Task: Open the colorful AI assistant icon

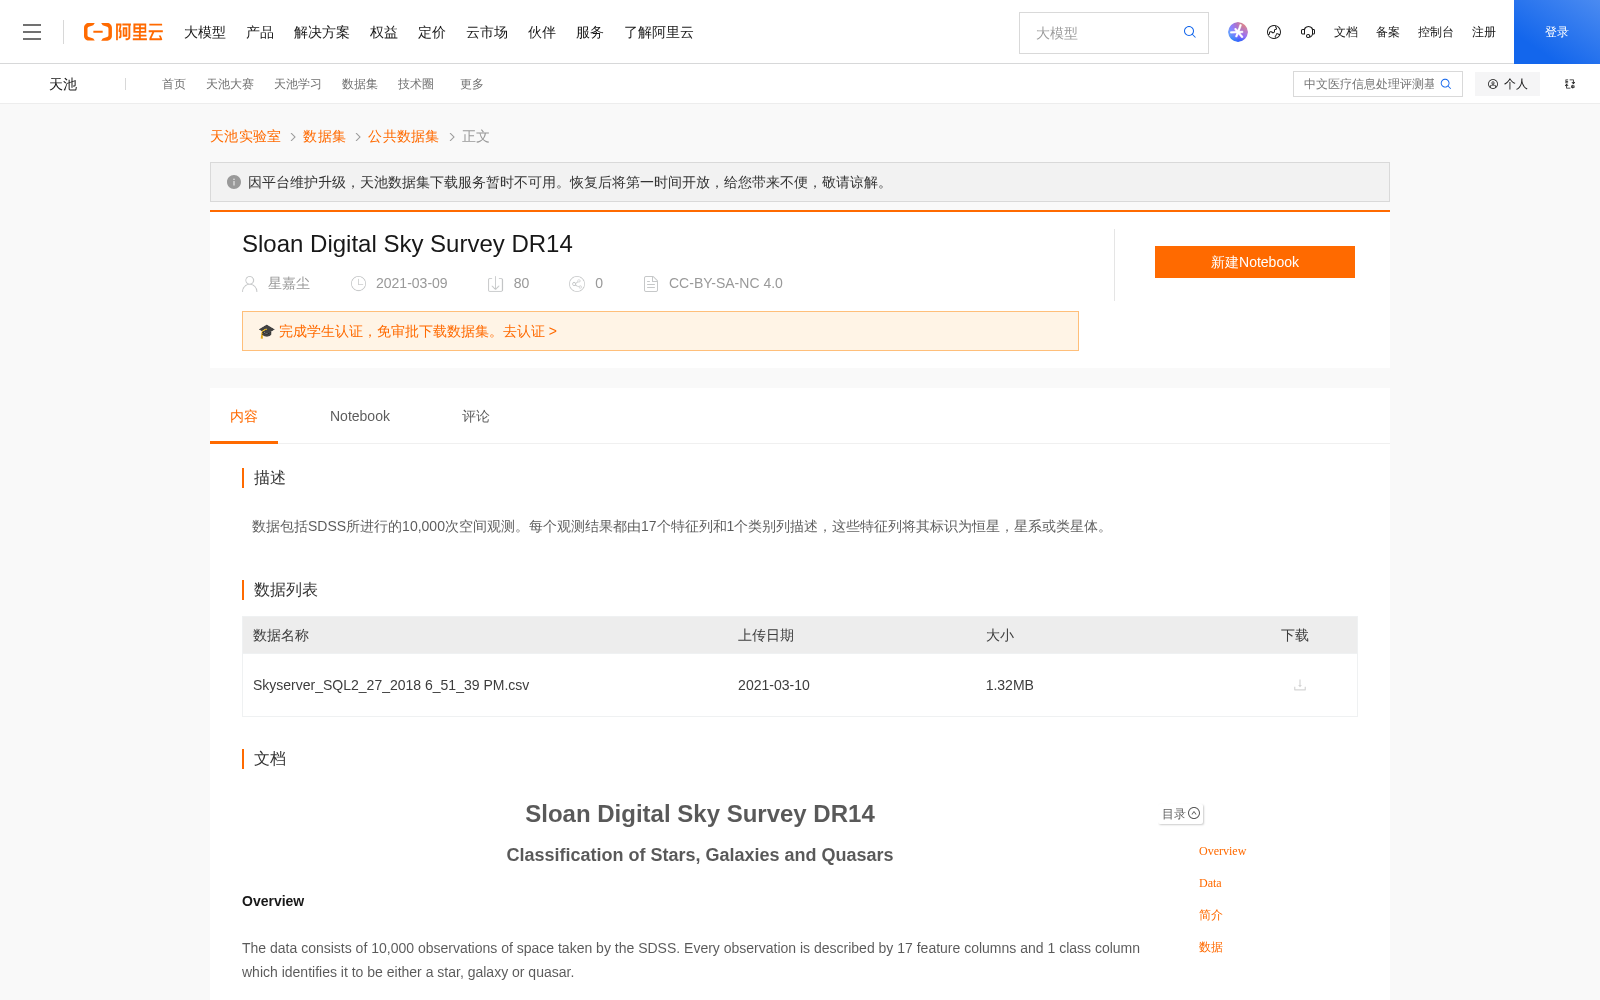Action: tap(1238, 32)
